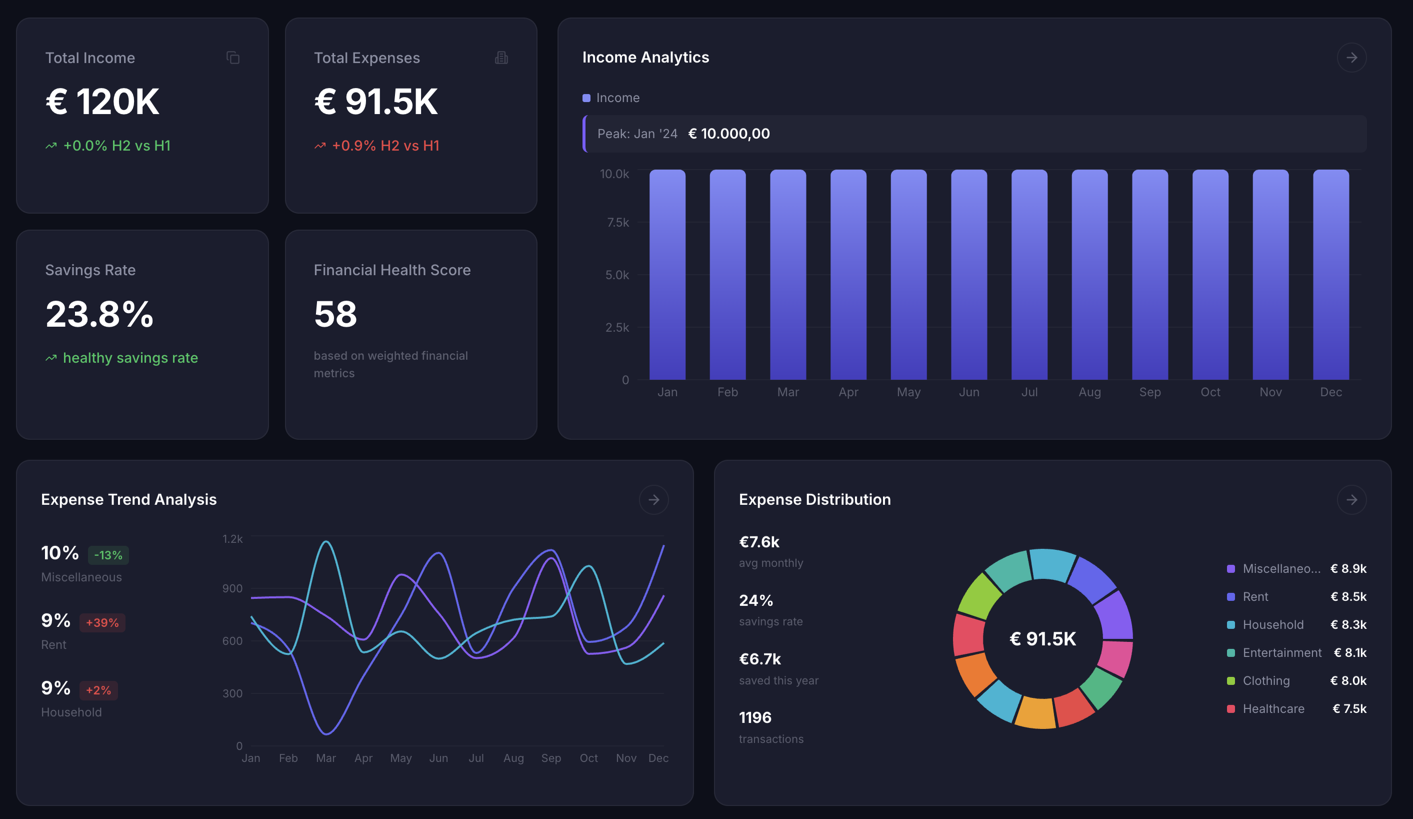Click the +39% Rent change badge
The height and width of the screenshot is (819, 1413).
102,623
